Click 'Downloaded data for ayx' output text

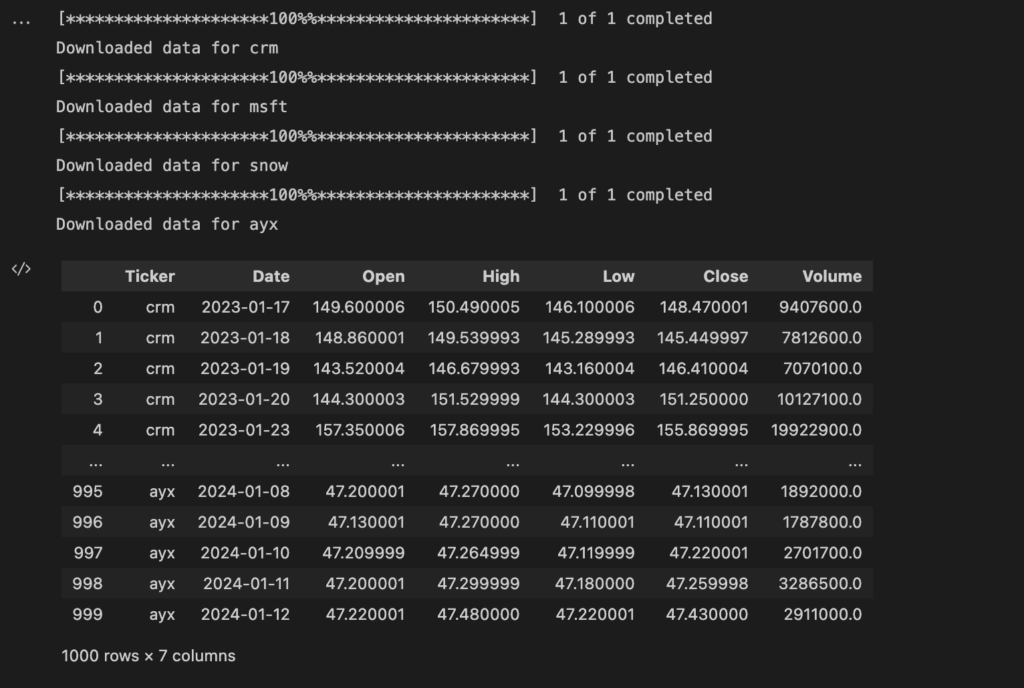[x=167, y=224]
